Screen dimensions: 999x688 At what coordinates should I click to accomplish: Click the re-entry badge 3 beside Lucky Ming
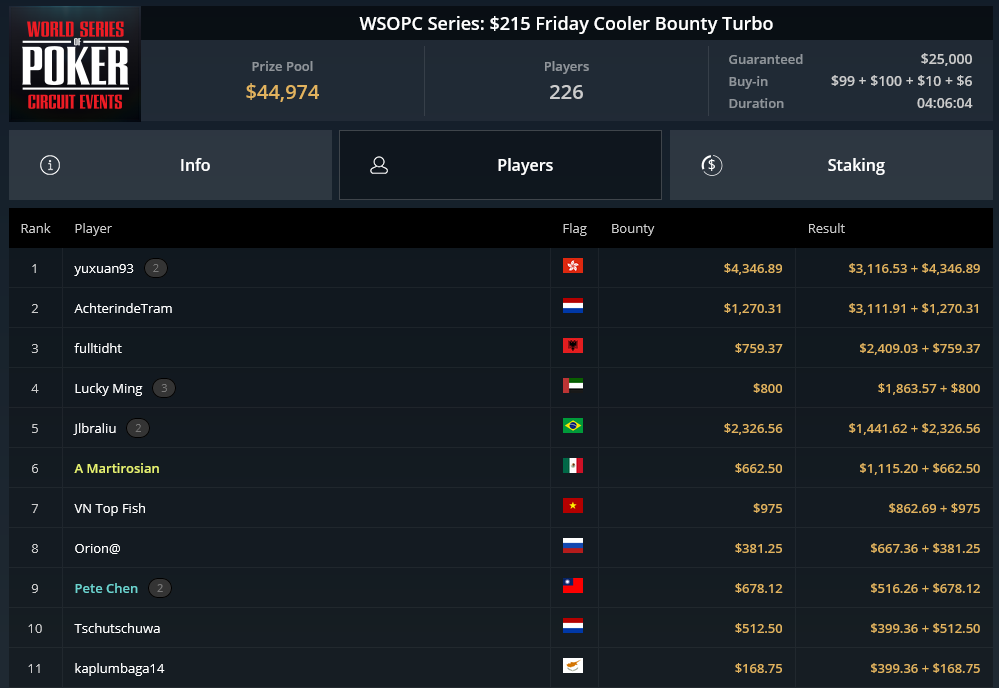coord(164,388)
